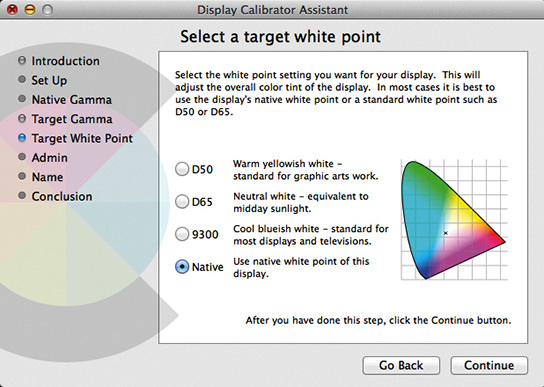544x387 pixels.
Task: Select the 9300 cool white radio button
Action: (182, 234)
